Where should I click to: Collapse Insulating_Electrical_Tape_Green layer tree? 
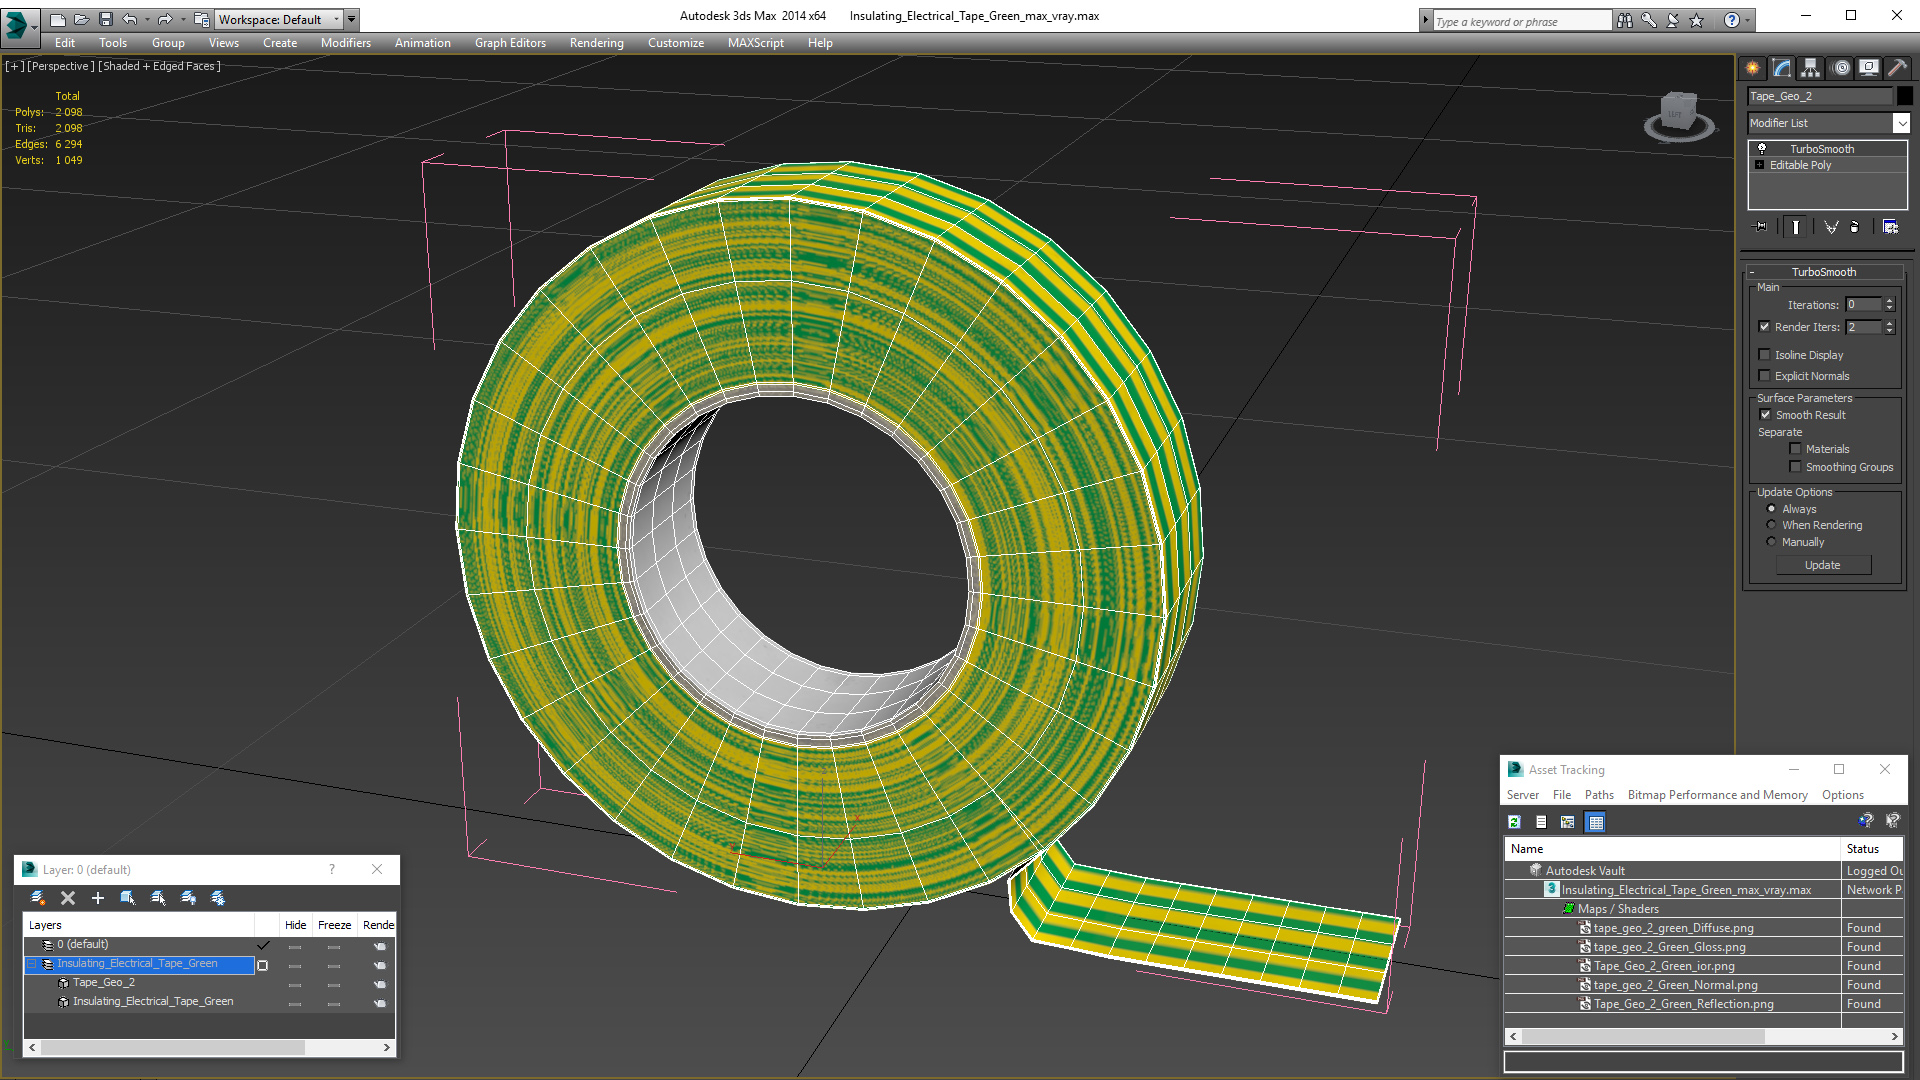(32, 964)
